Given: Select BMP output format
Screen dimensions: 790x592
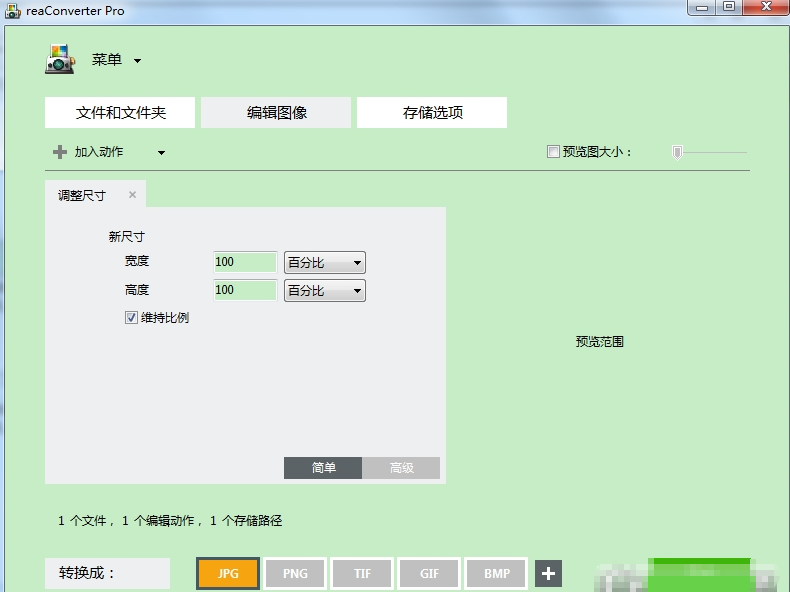Looking at the screenshot, I should pyautogui.click(x=497, y=573).
